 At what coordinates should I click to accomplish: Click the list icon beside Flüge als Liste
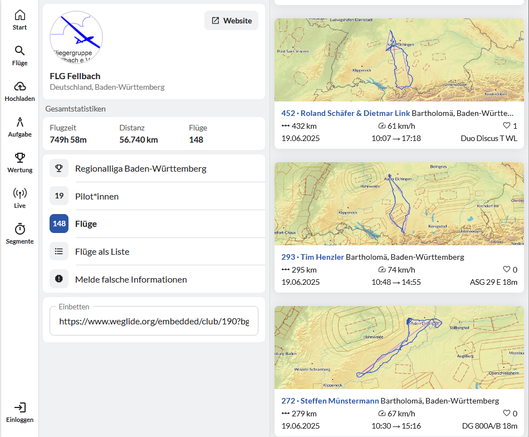(59, 251)
